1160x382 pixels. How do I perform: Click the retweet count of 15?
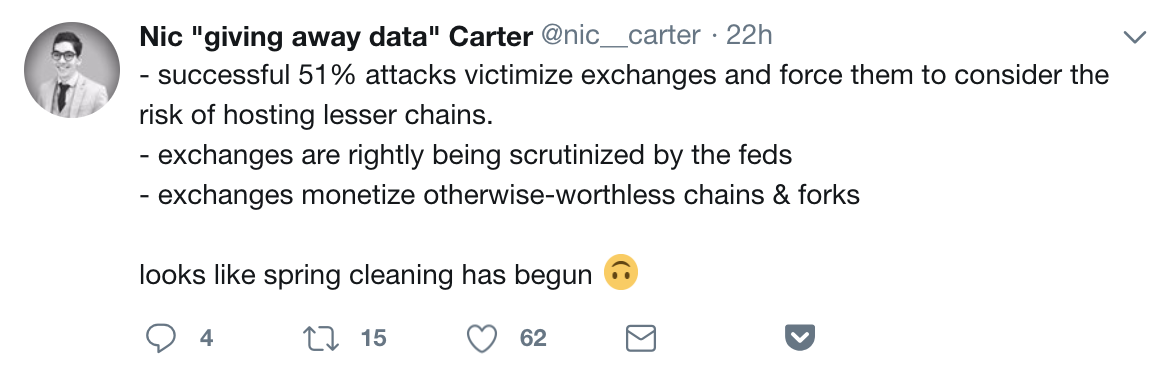click(374, 338)
